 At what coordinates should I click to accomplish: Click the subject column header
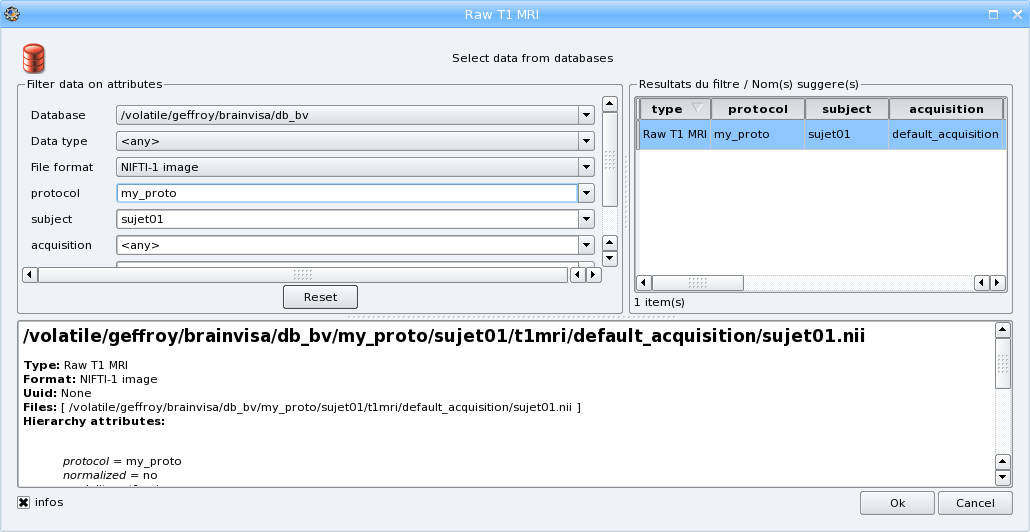click(846, 109)
